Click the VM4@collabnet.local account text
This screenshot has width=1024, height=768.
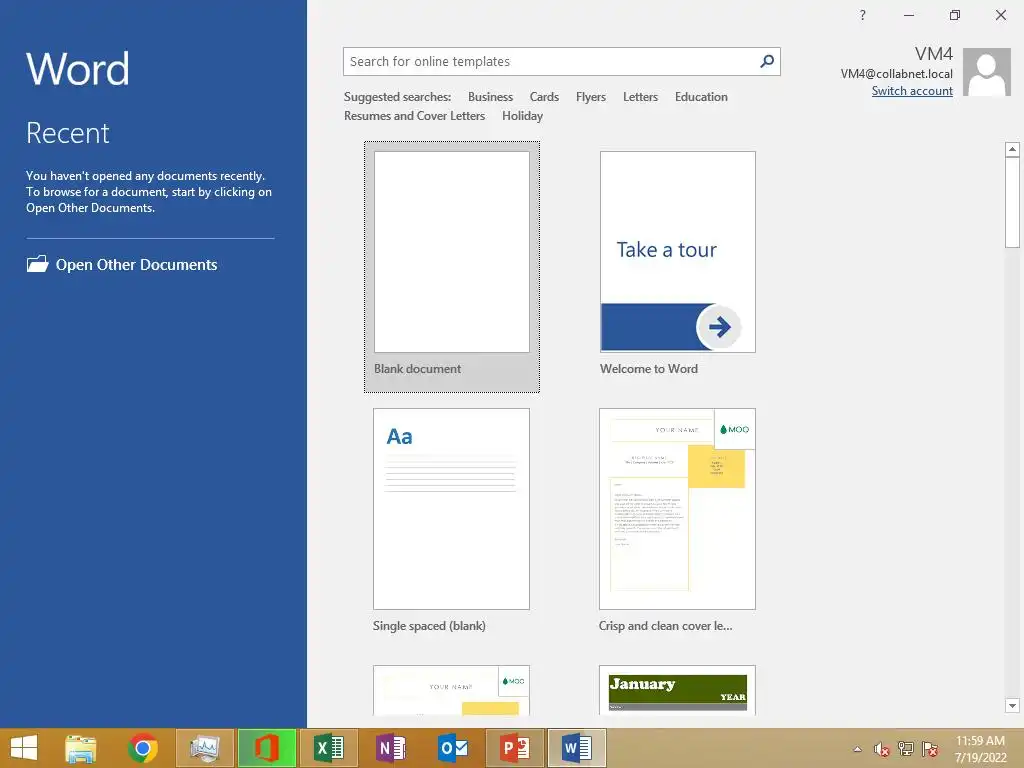click(x=896, y=74)
